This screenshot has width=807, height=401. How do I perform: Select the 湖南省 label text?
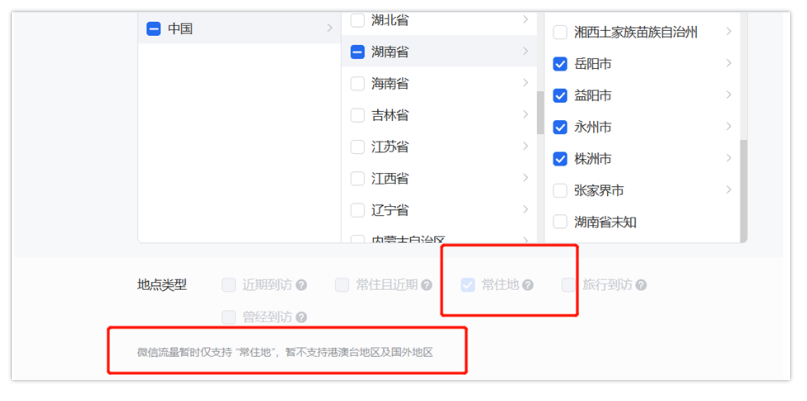[390, 52]
